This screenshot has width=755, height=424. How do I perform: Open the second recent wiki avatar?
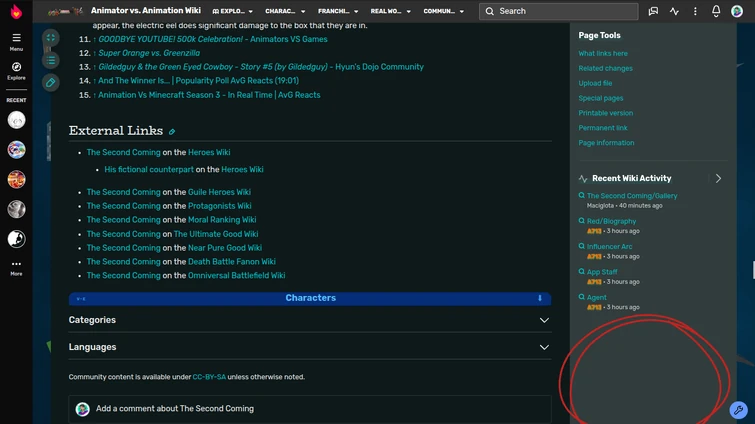coord(16,150)
